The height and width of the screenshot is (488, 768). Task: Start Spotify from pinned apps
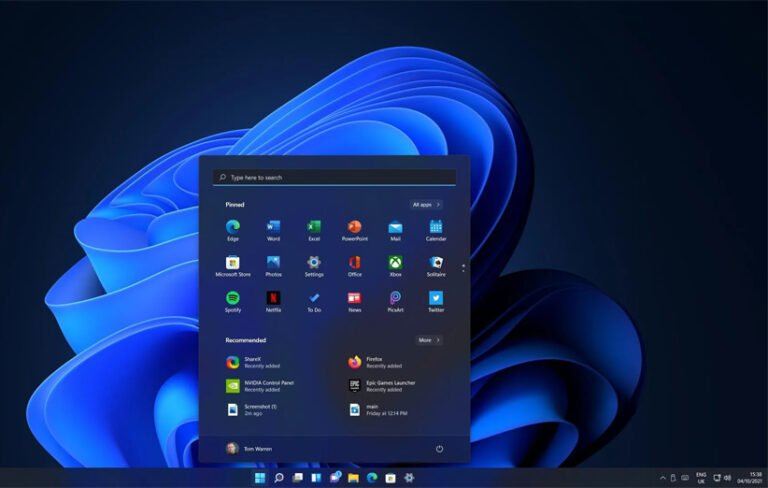(x=233, y=298)
